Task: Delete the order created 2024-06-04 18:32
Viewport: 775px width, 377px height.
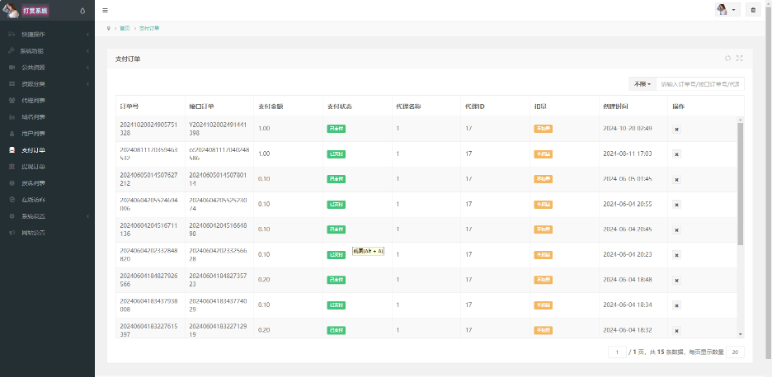Action: pos(677,331)
